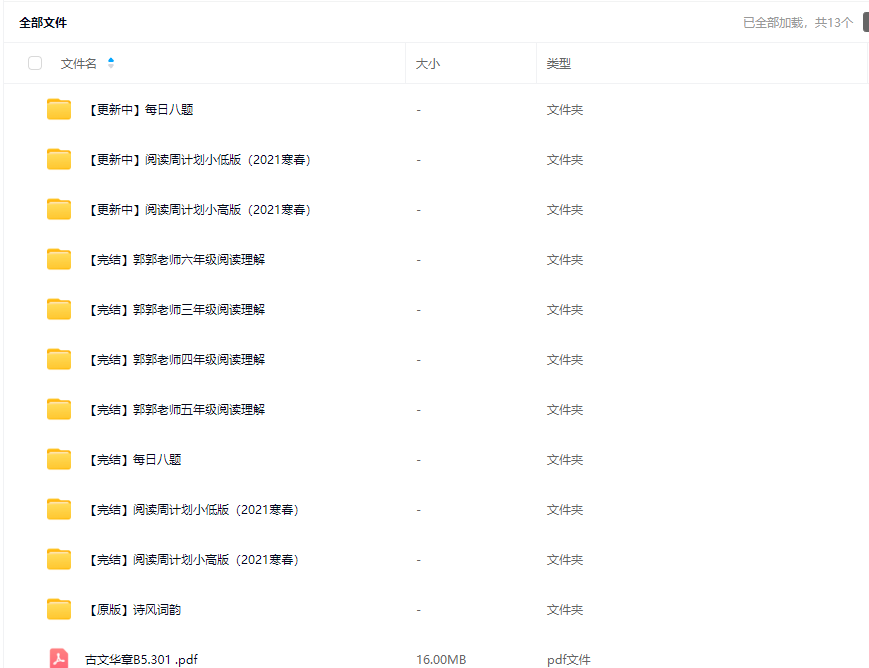
Task: Click folder icon for 【完结】阅读周计划小高版
Action: pos(59,560)
